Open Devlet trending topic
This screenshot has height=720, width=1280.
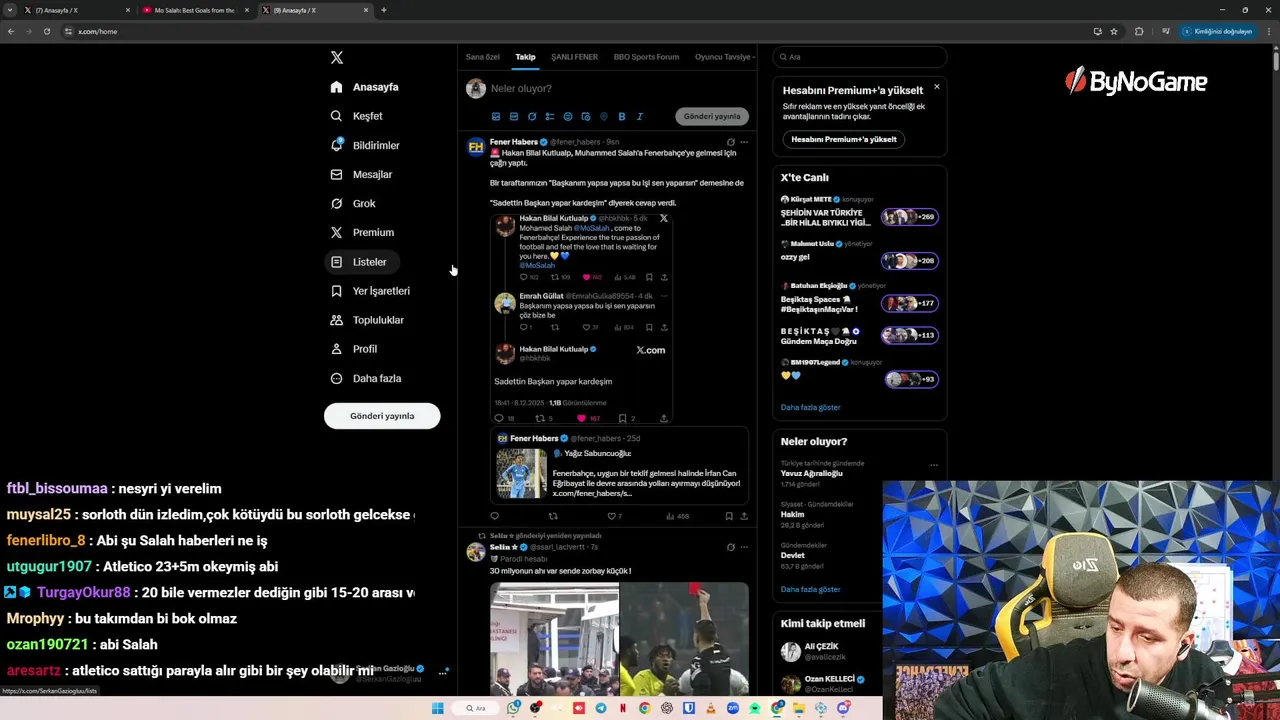[x=792, y=555]
